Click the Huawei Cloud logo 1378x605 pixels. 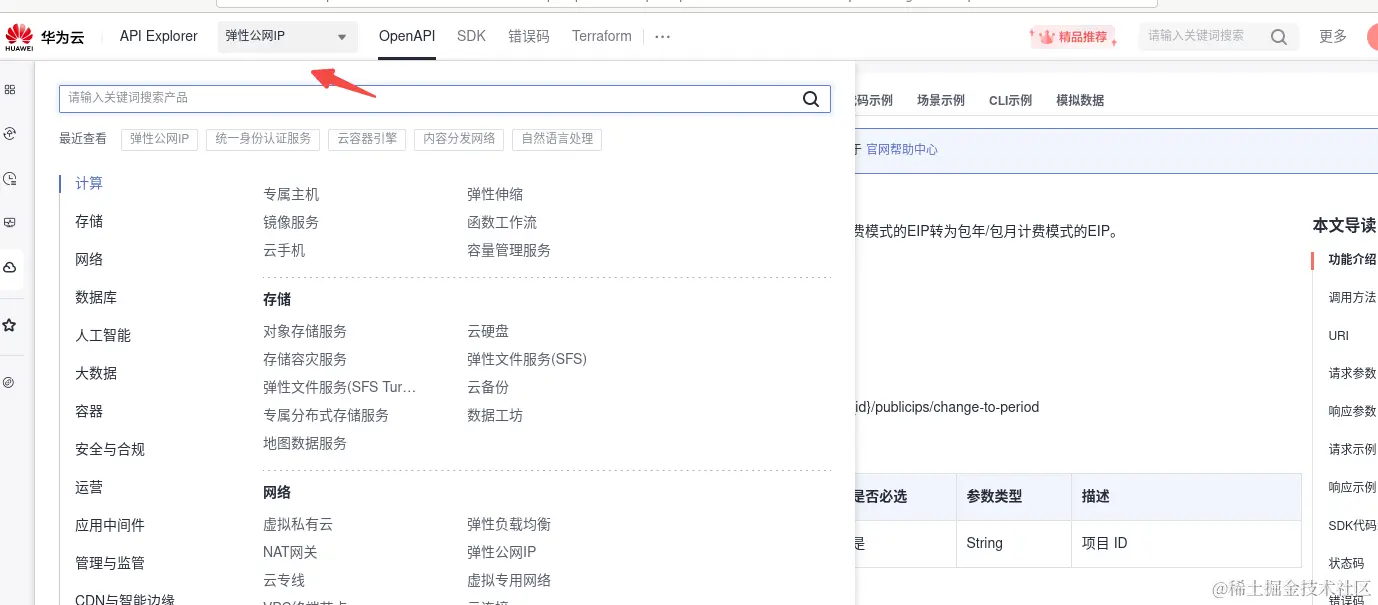click(45, 37)
